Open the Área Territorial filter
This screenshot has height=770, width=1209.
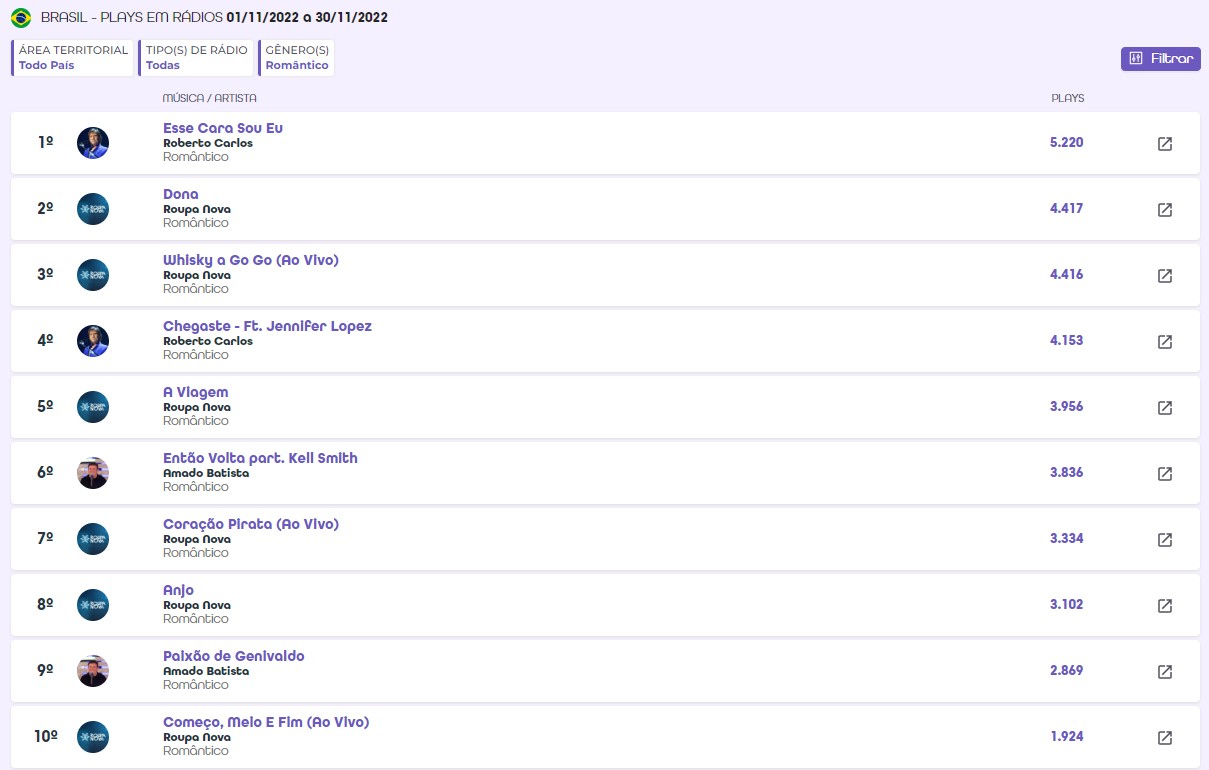click(x=73, y=58)
